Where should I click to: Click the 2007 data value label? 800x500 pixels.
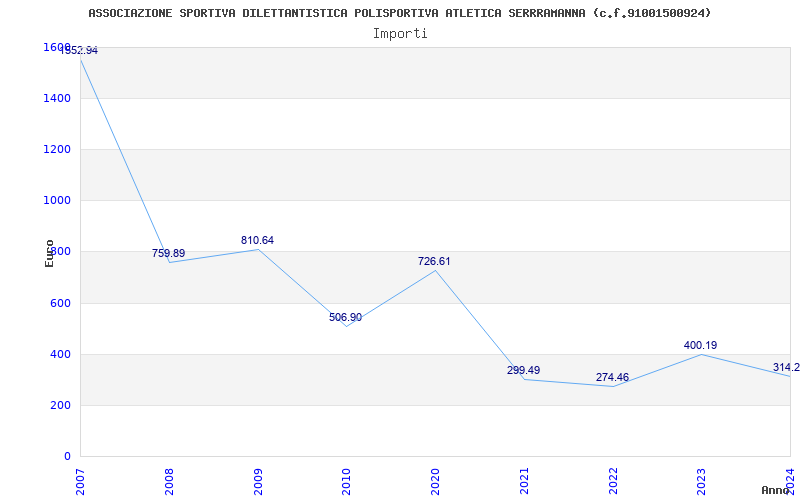(80, 51)
